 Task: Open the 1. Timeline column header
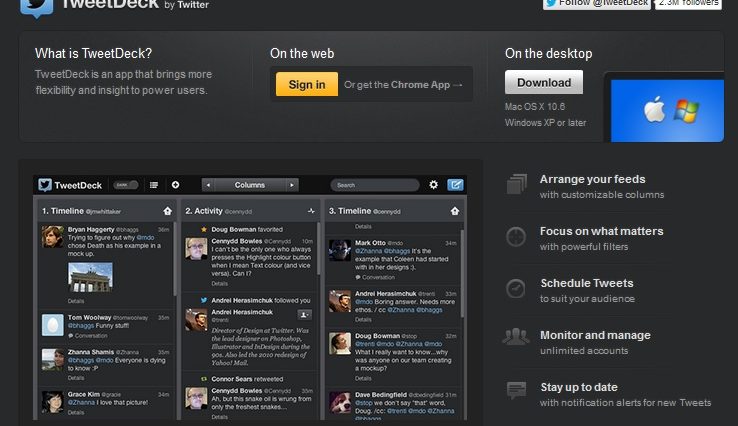(105, 211)
